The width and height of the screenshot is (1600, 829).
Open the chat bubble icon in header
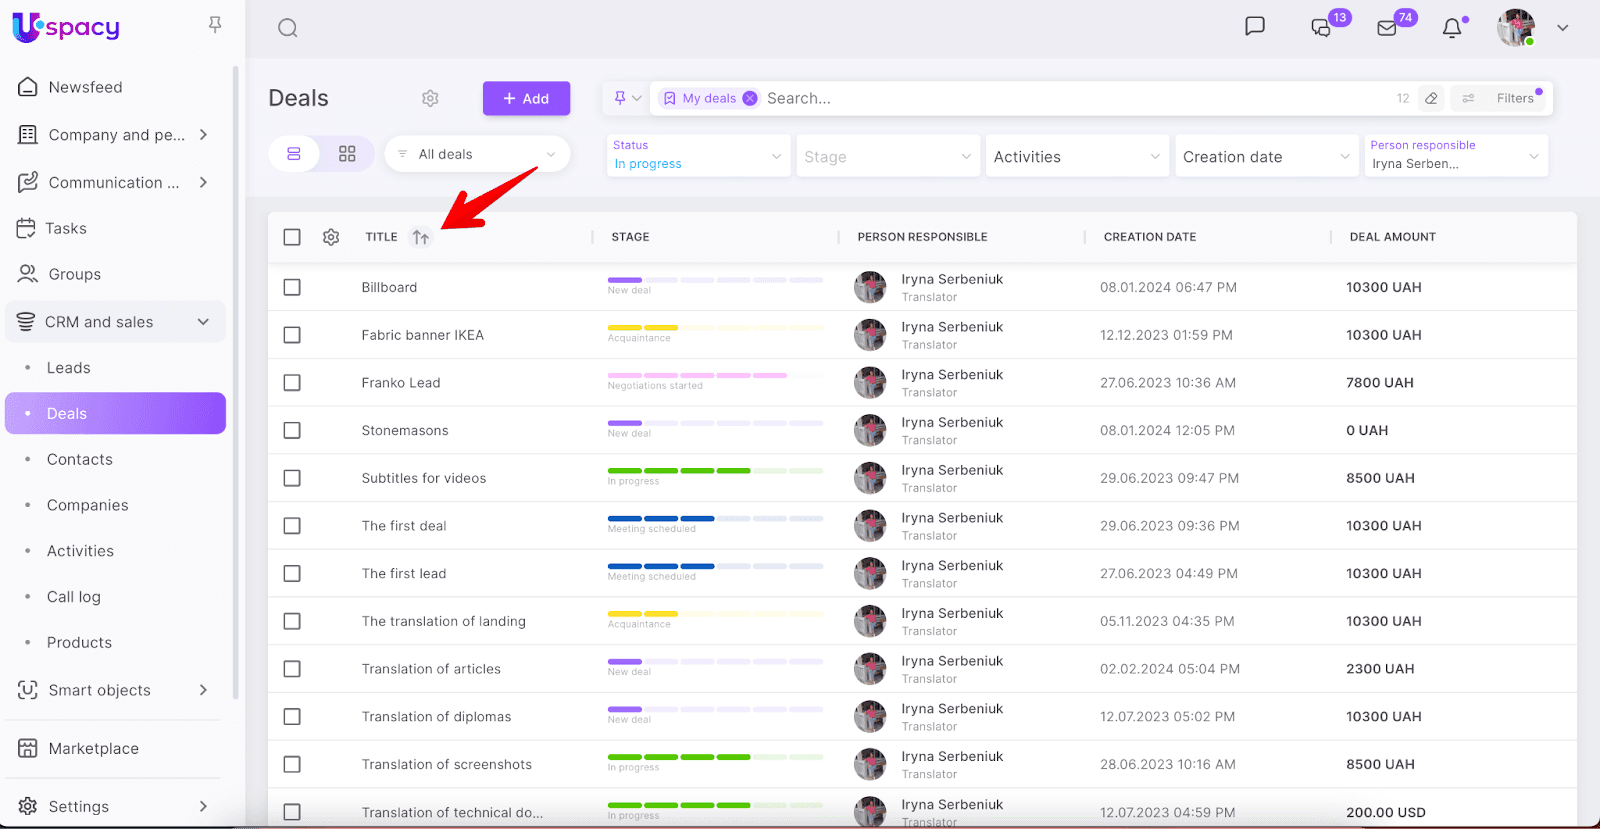1254,27
